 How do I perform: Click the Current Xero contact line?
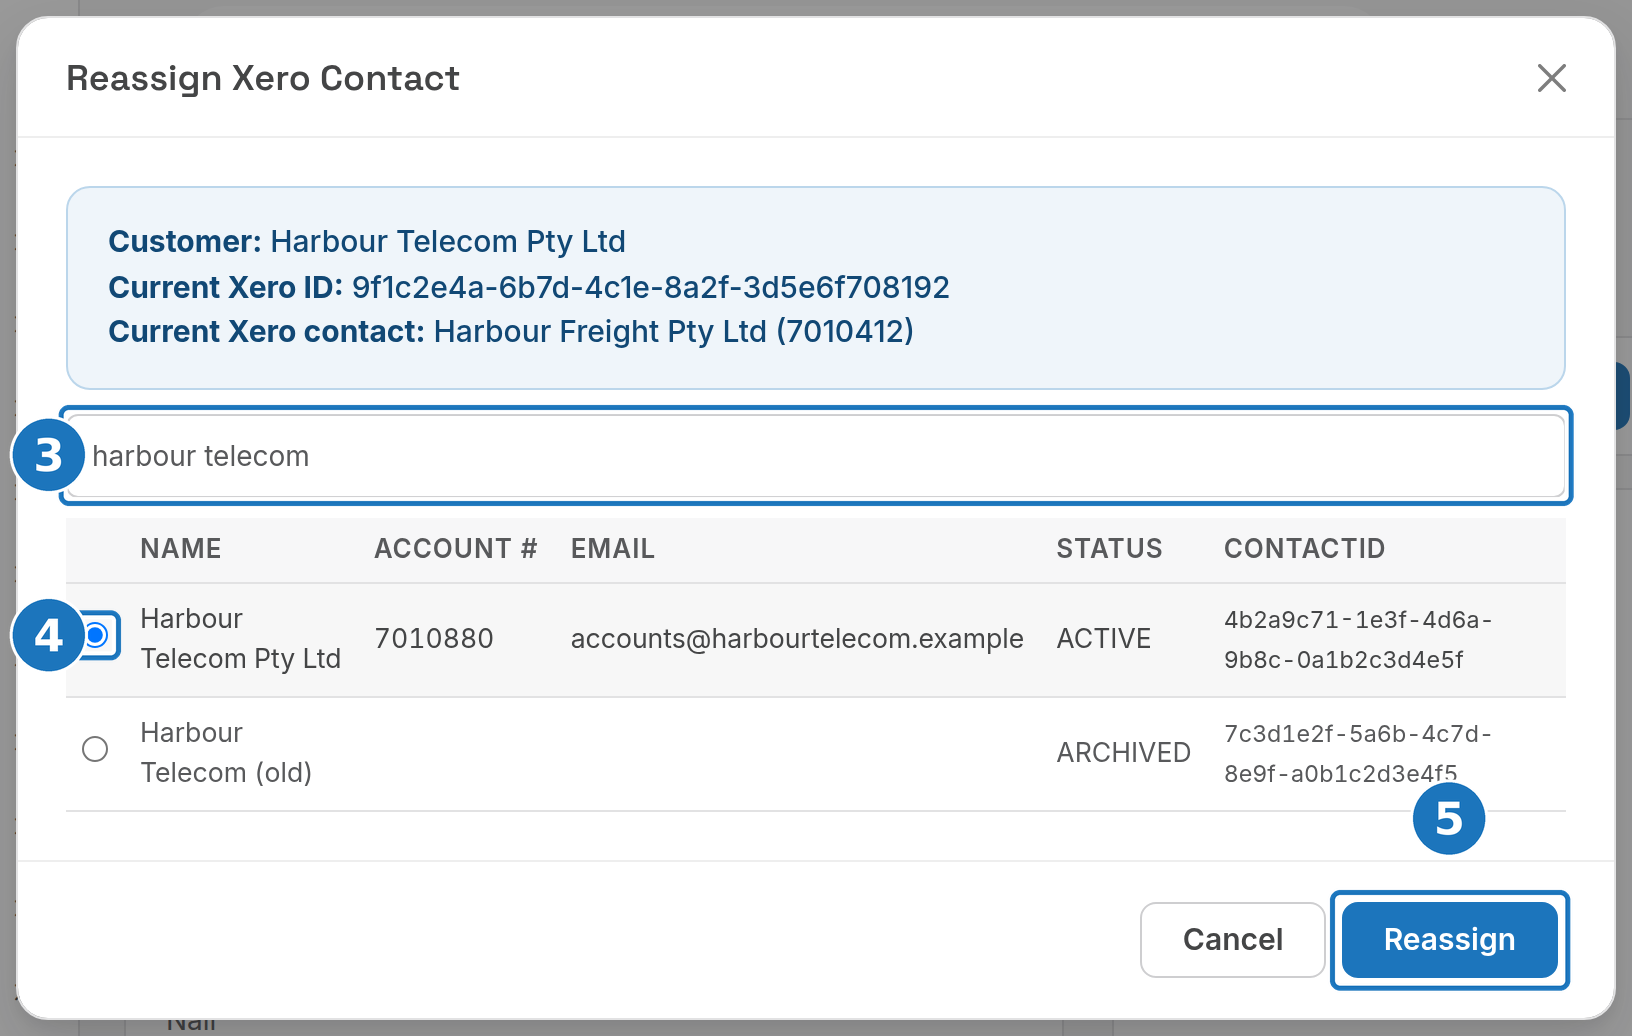(511, 331)
